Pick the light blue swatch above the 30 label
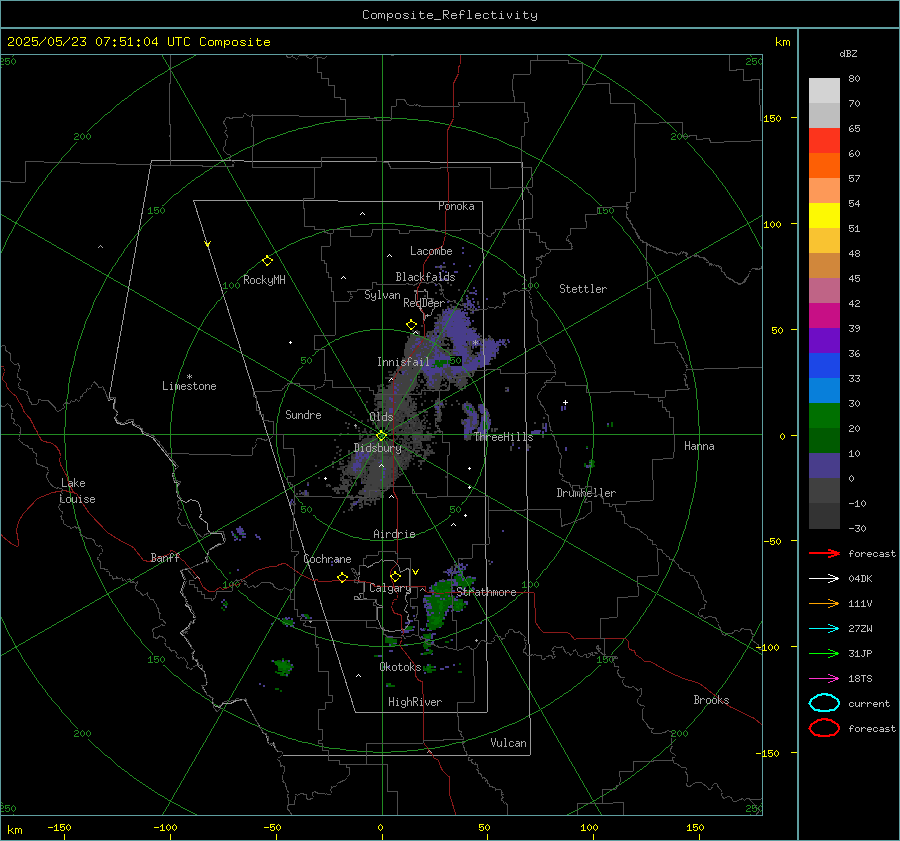 [x=824, y=391]
